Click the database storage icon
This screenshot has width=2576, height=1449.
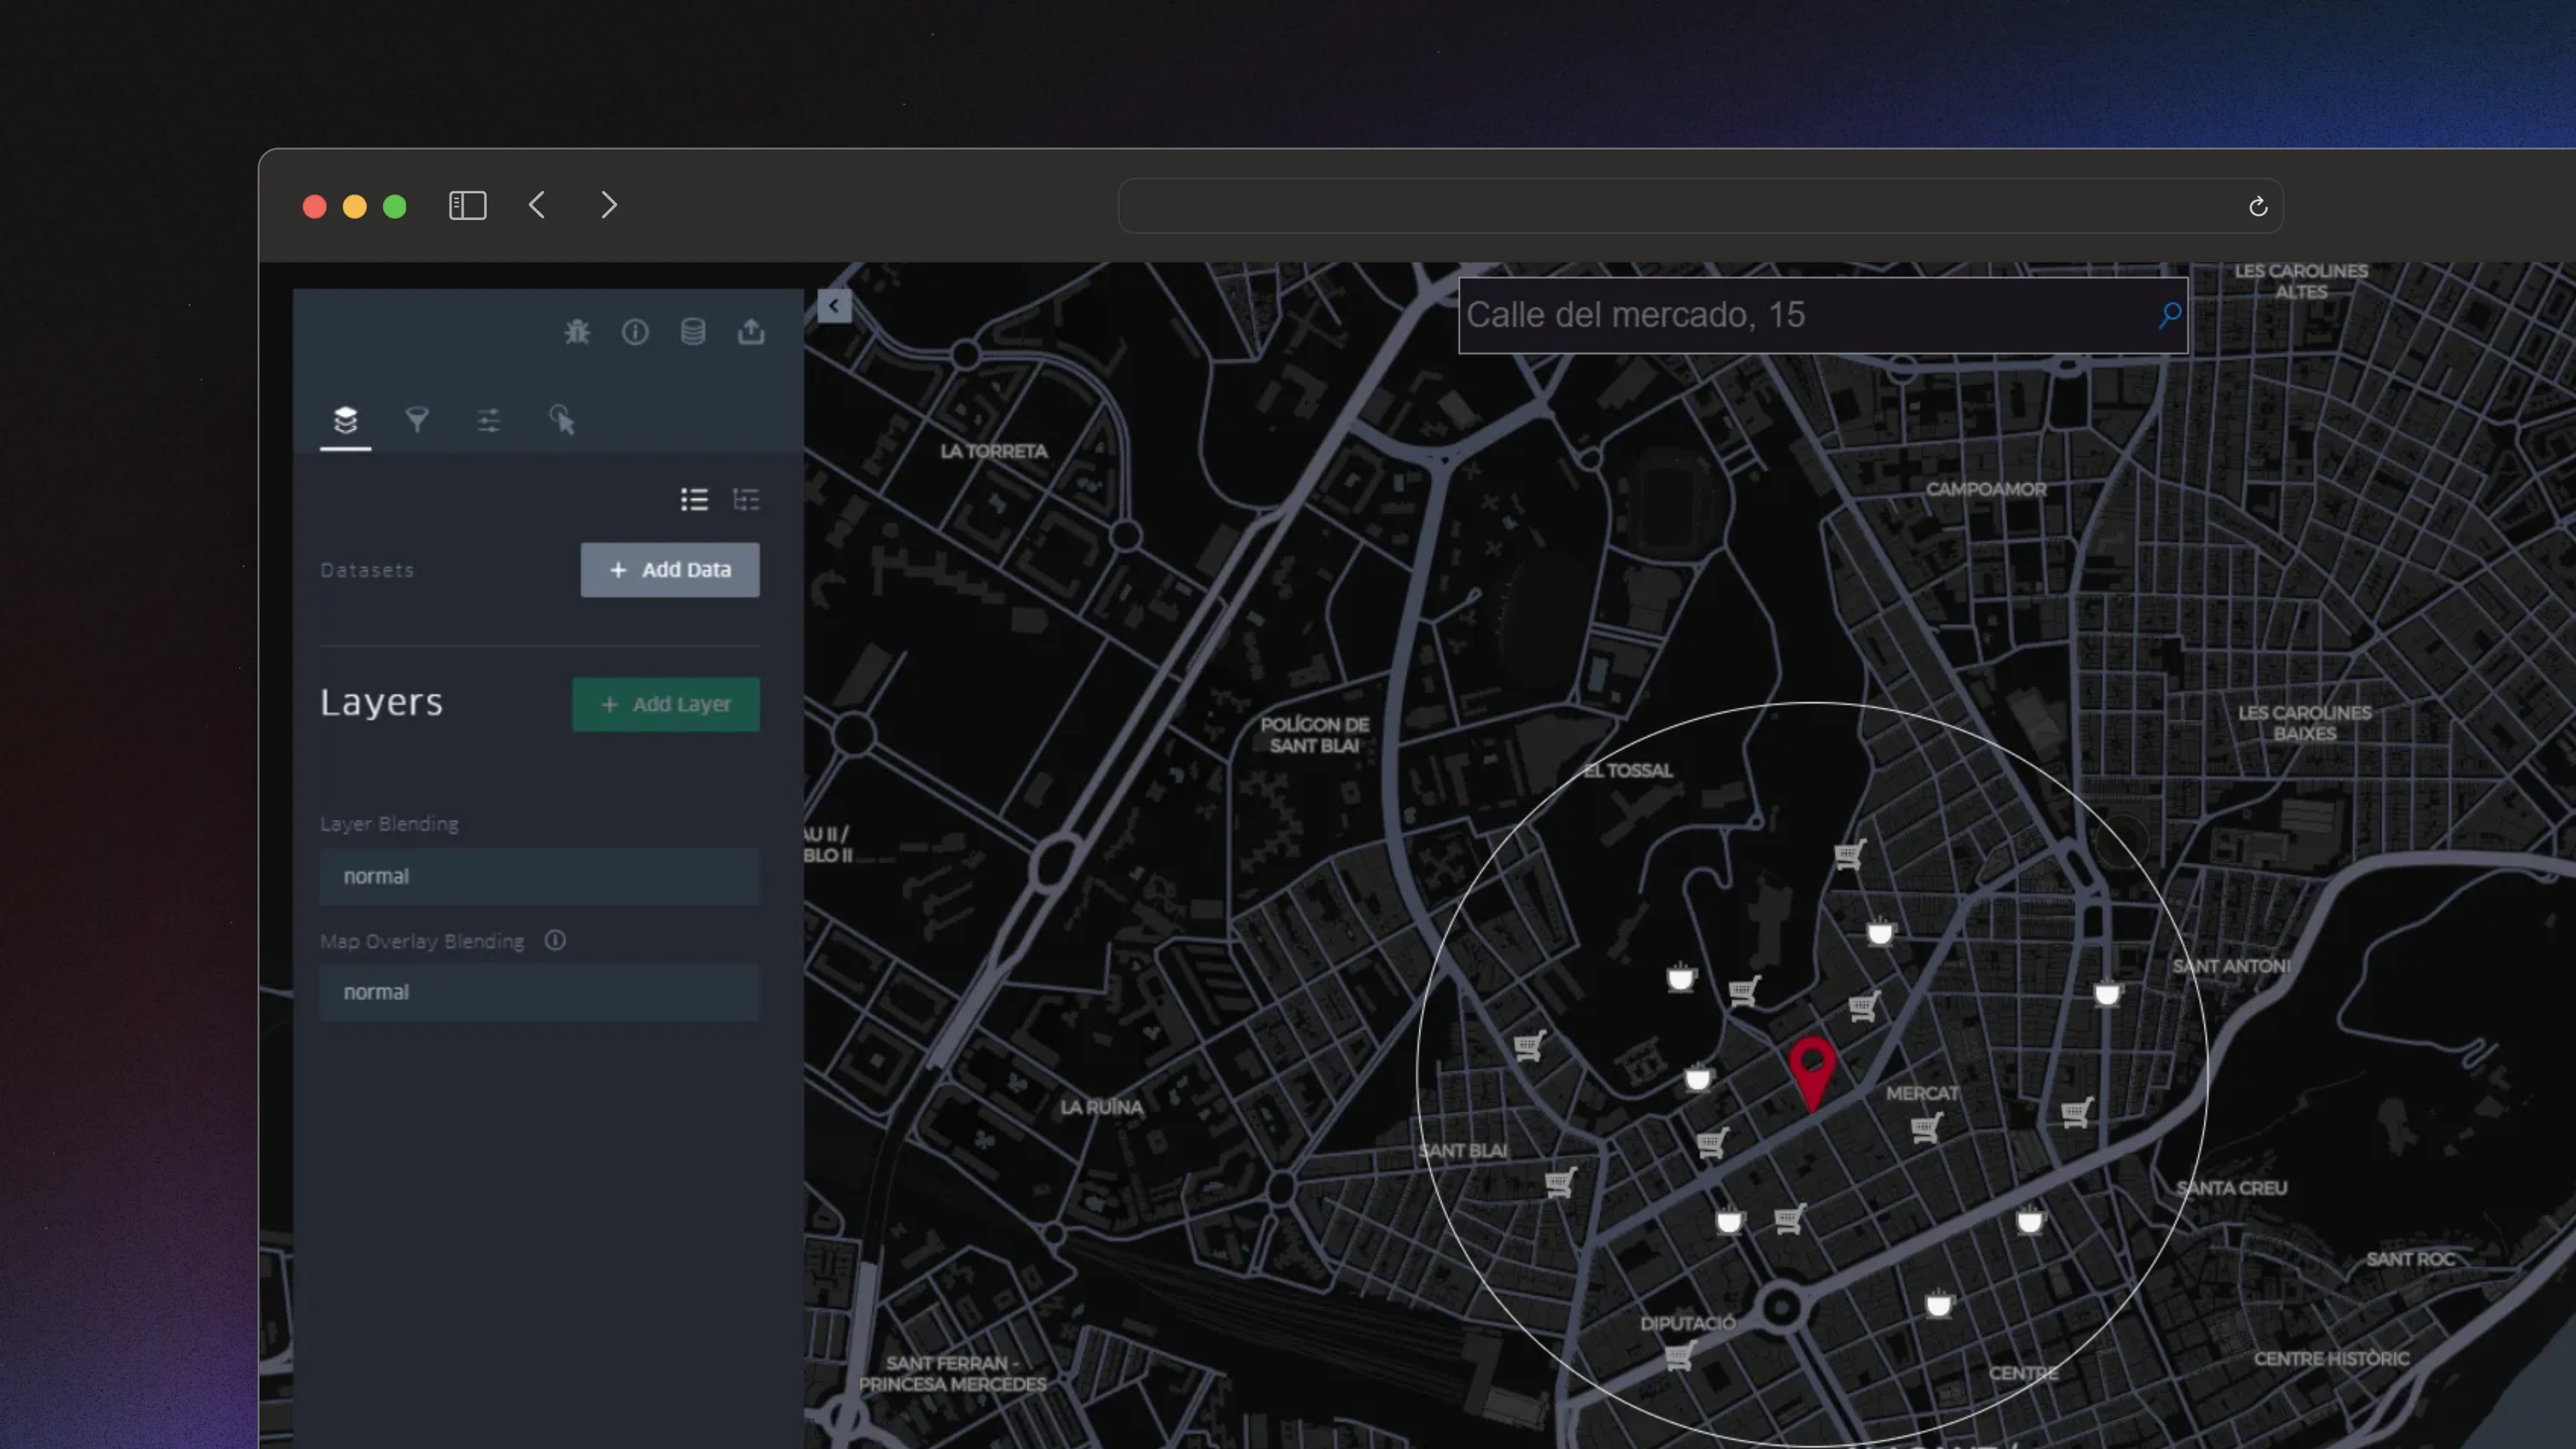pos(693,332)
